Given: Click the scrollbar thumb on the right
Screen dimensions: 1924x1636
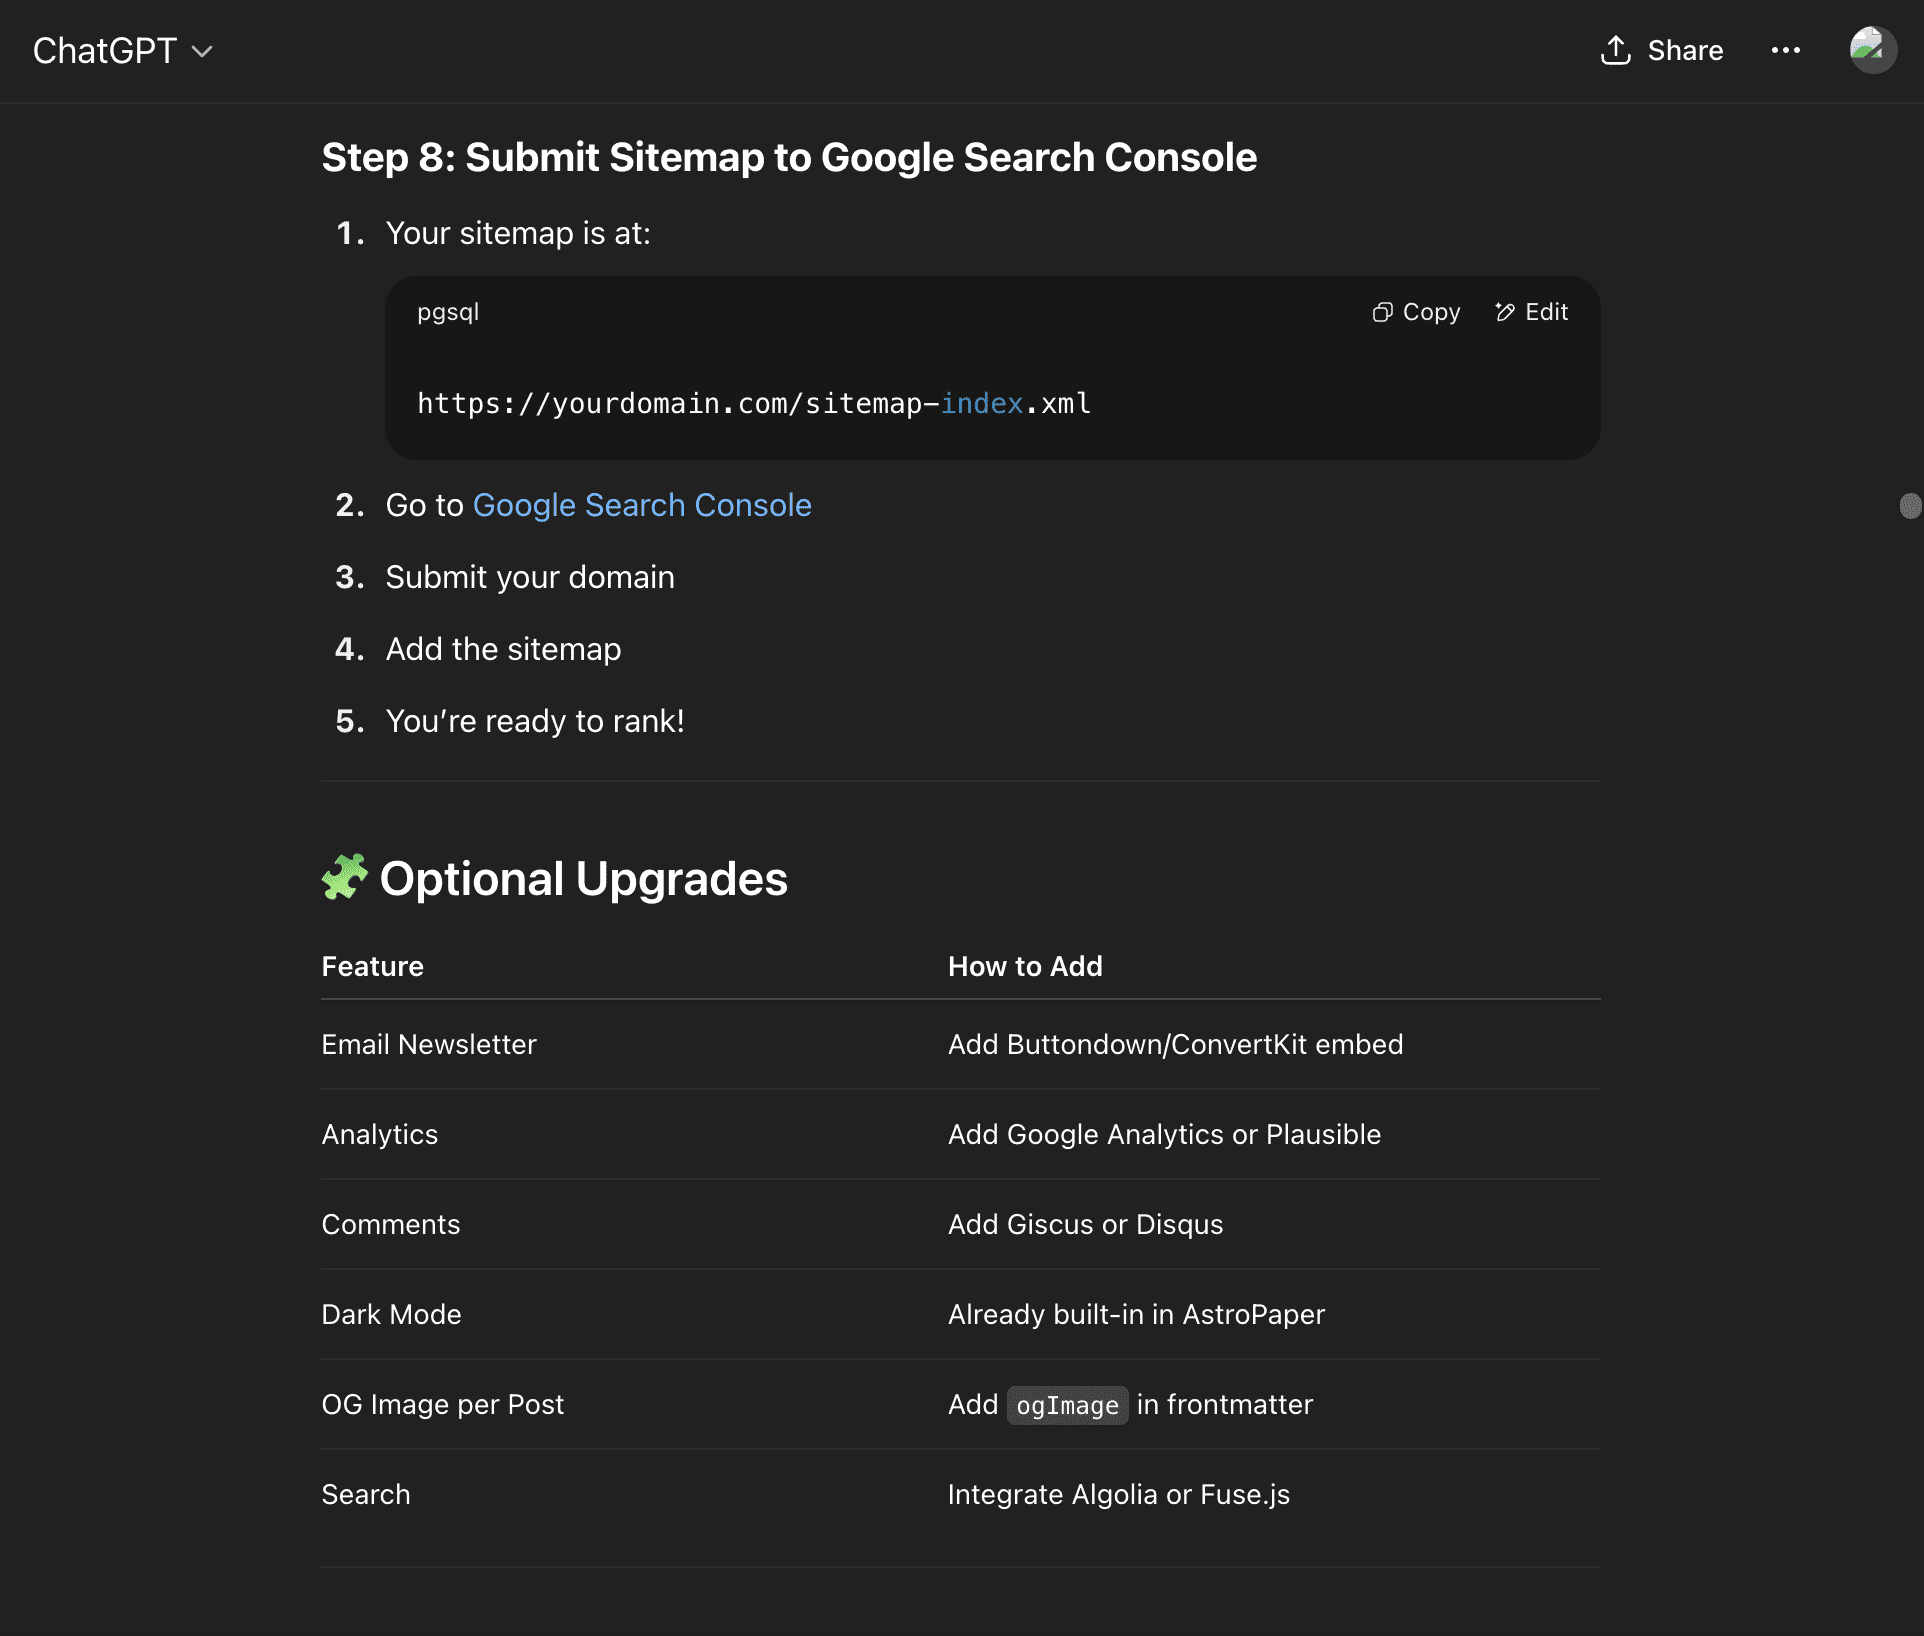Looking at the screenshot, I should (1910, 506).
